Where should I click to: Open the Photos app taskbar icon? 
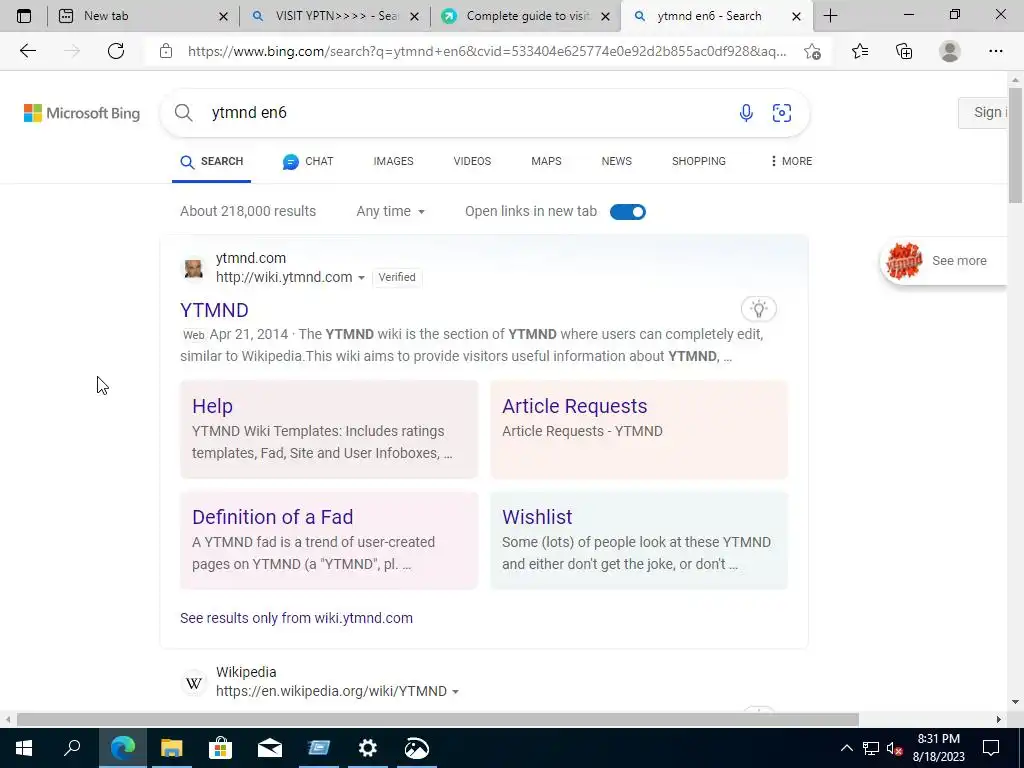point(417,748)
